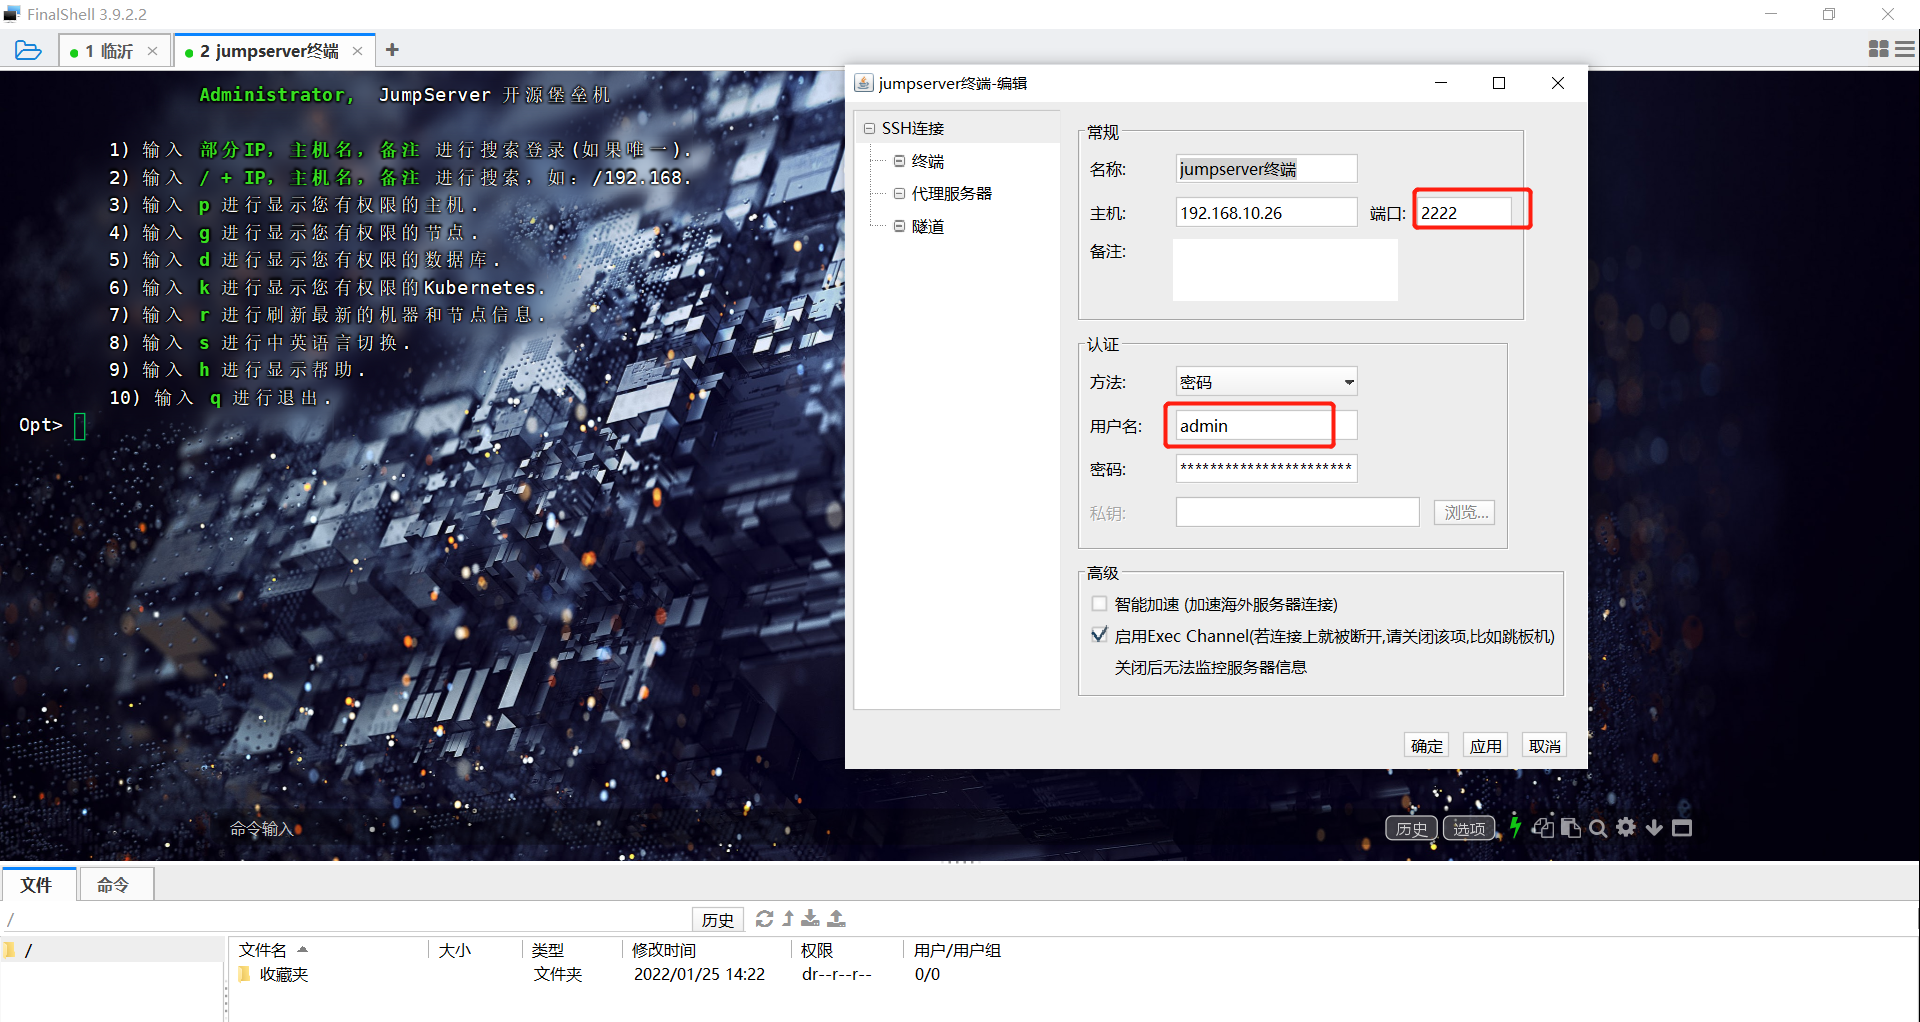Click the green lightning quick-command icon
Screen dimensions: 1920x1022
pos(1515,827)
